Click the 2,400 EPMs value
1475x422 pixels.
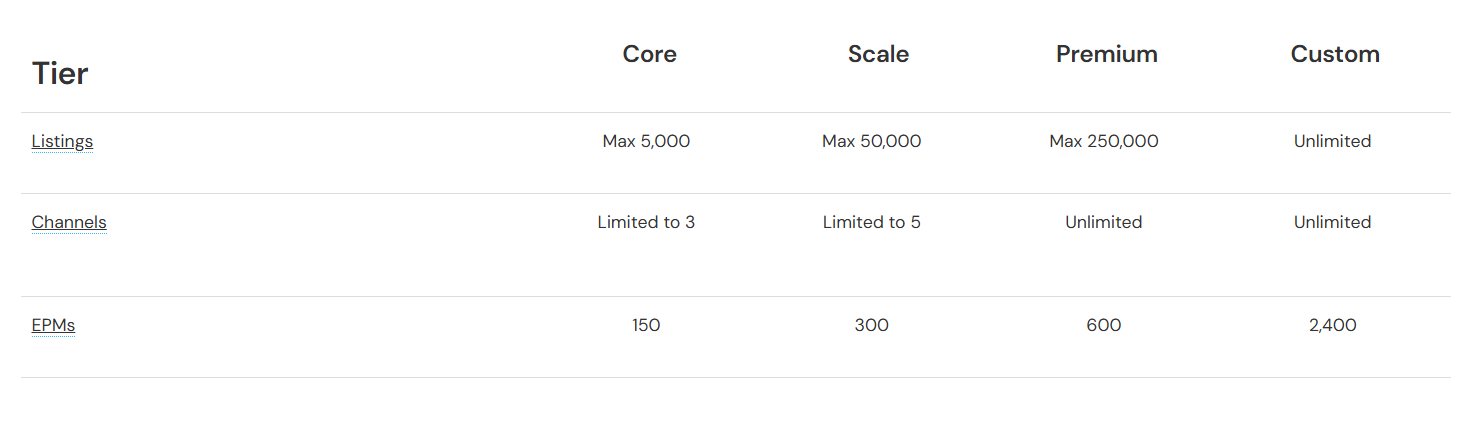tap(1332, 325)
